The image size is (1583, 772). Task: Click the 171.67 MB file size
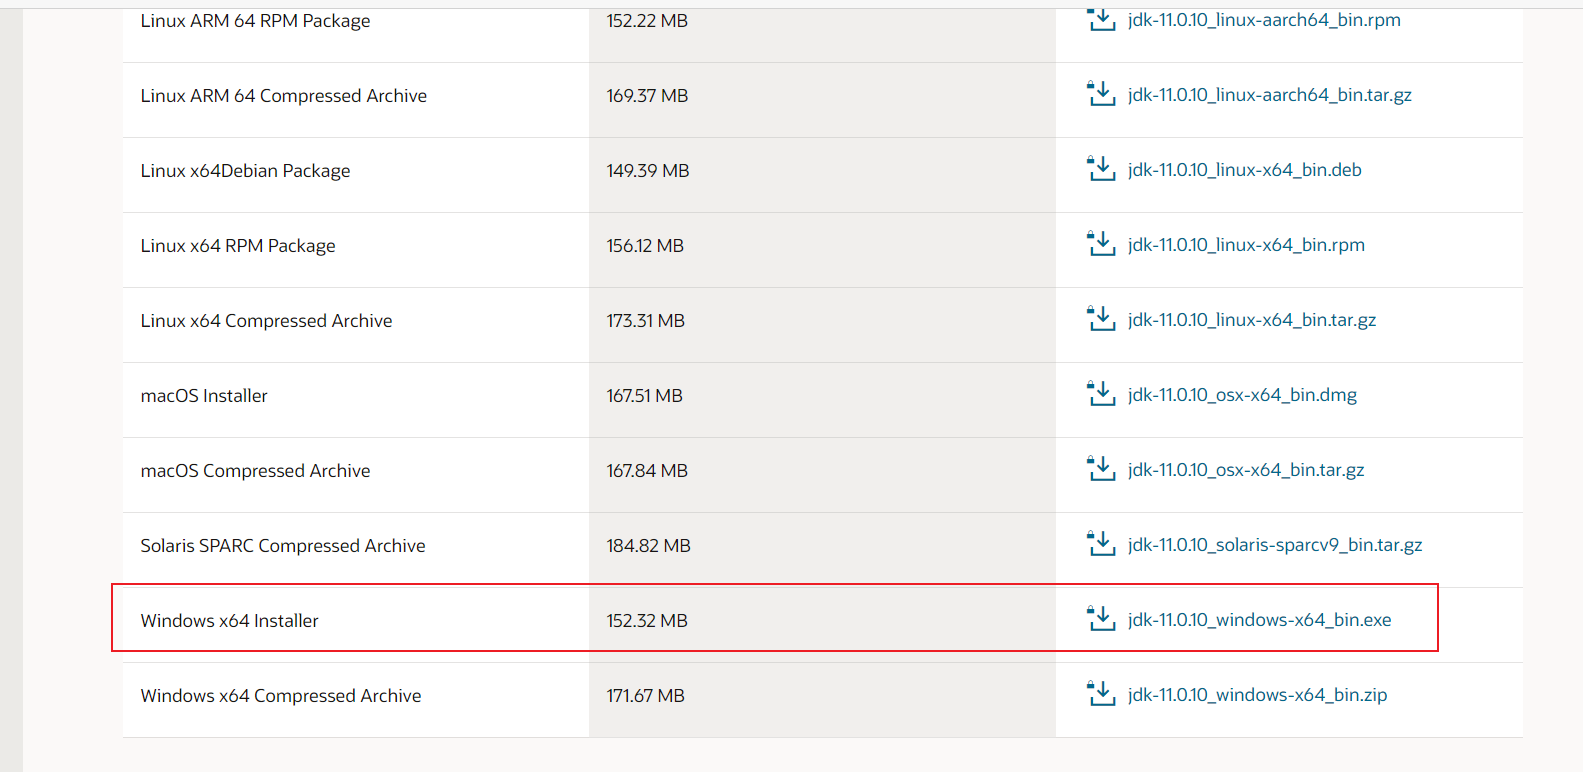tap(646, 696)
